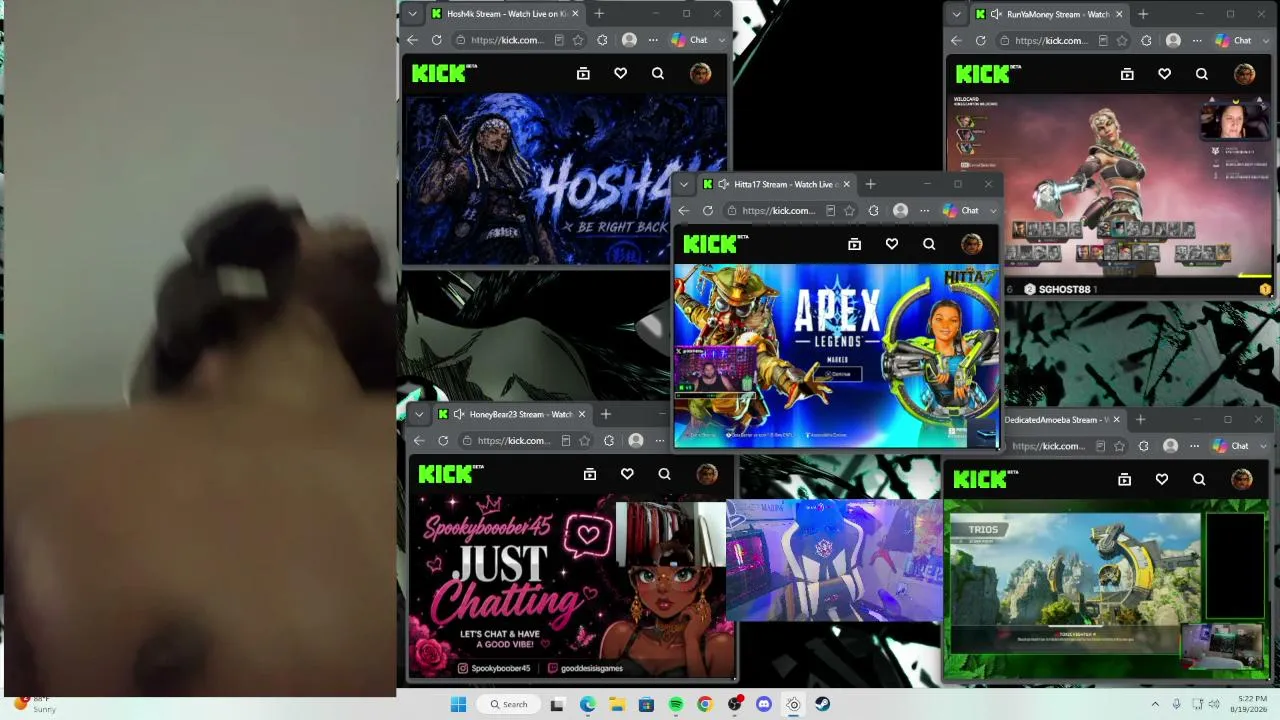Open Kick search in the RunYaMoney window
This screenshot has width=1280, height=720.
[1202, 73]
